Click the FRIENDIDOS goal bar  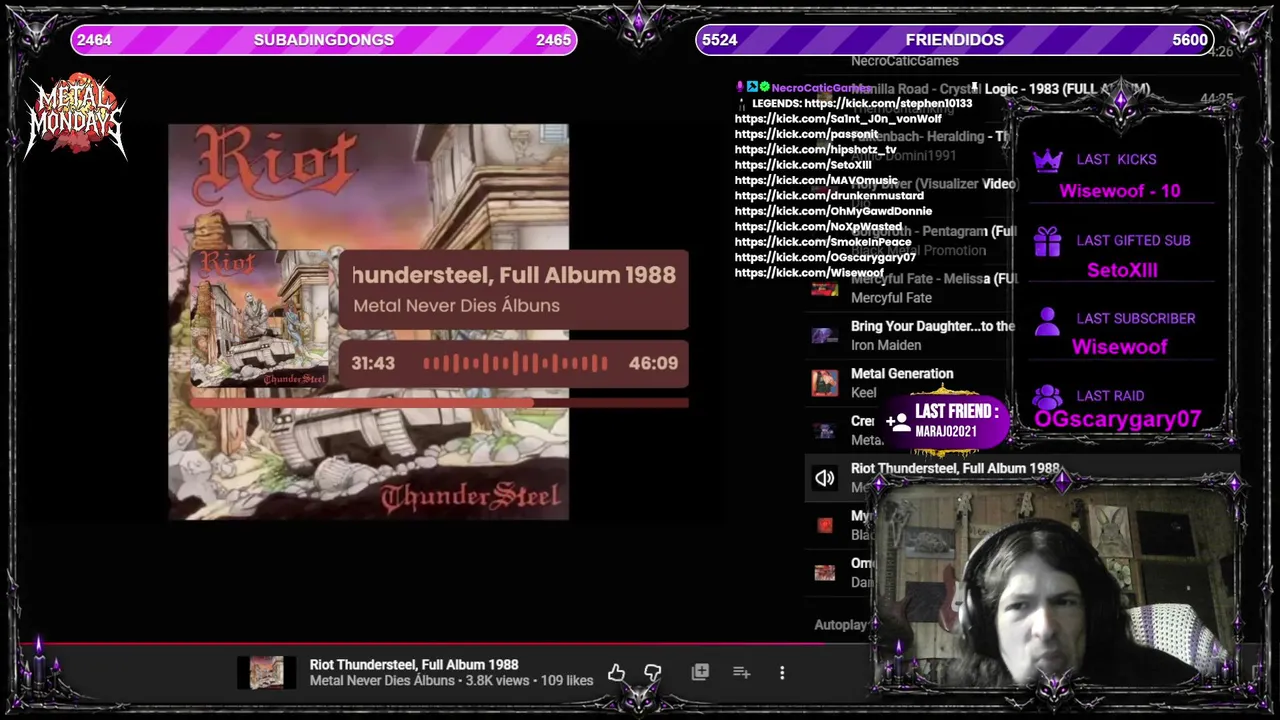pyautogui.click(x=954, y=40)
